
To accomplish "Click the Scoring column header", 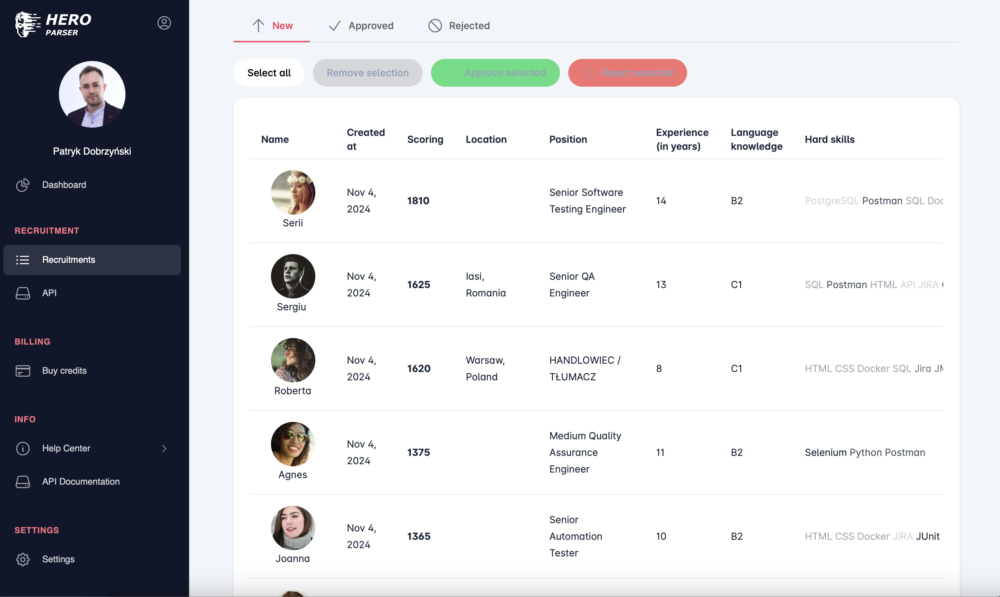I will 425,140.
